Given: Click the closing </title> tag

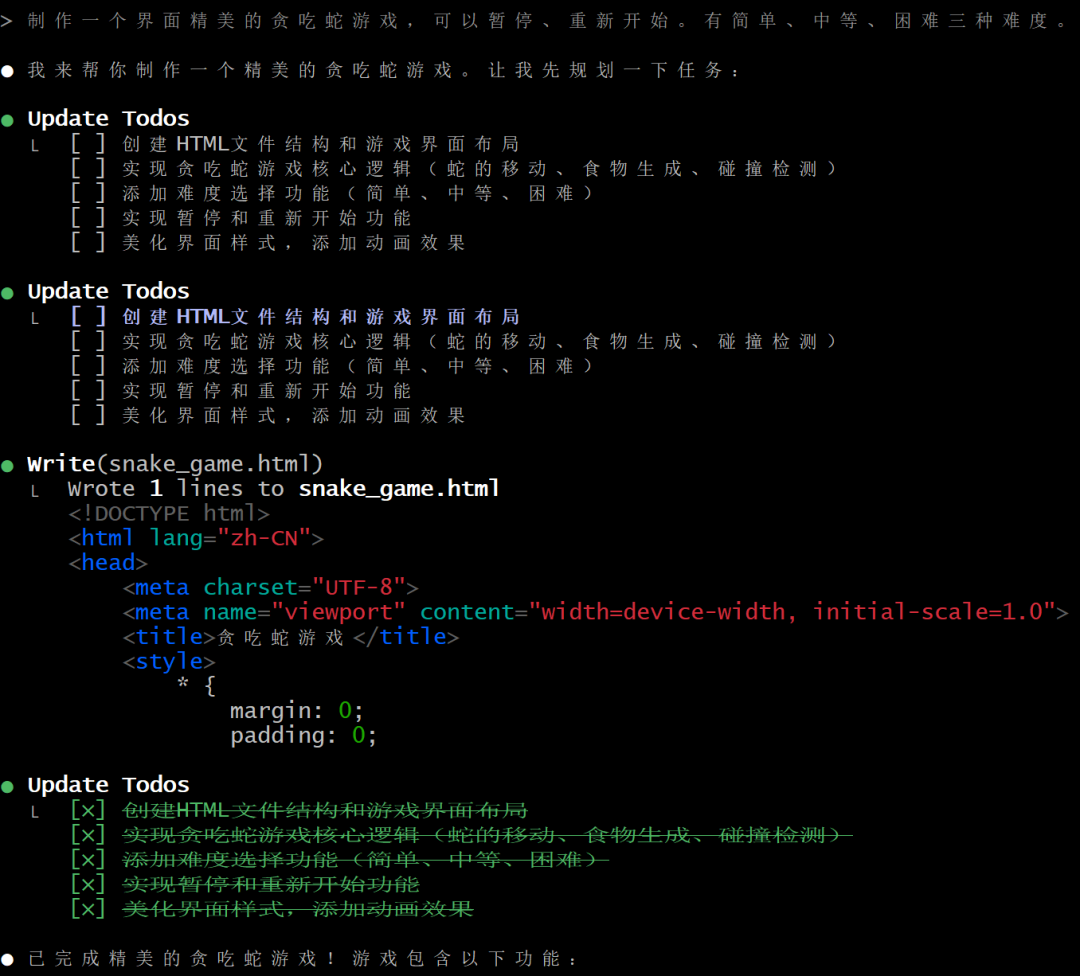Looking at the screenshot, I should [x=406, y=637].
